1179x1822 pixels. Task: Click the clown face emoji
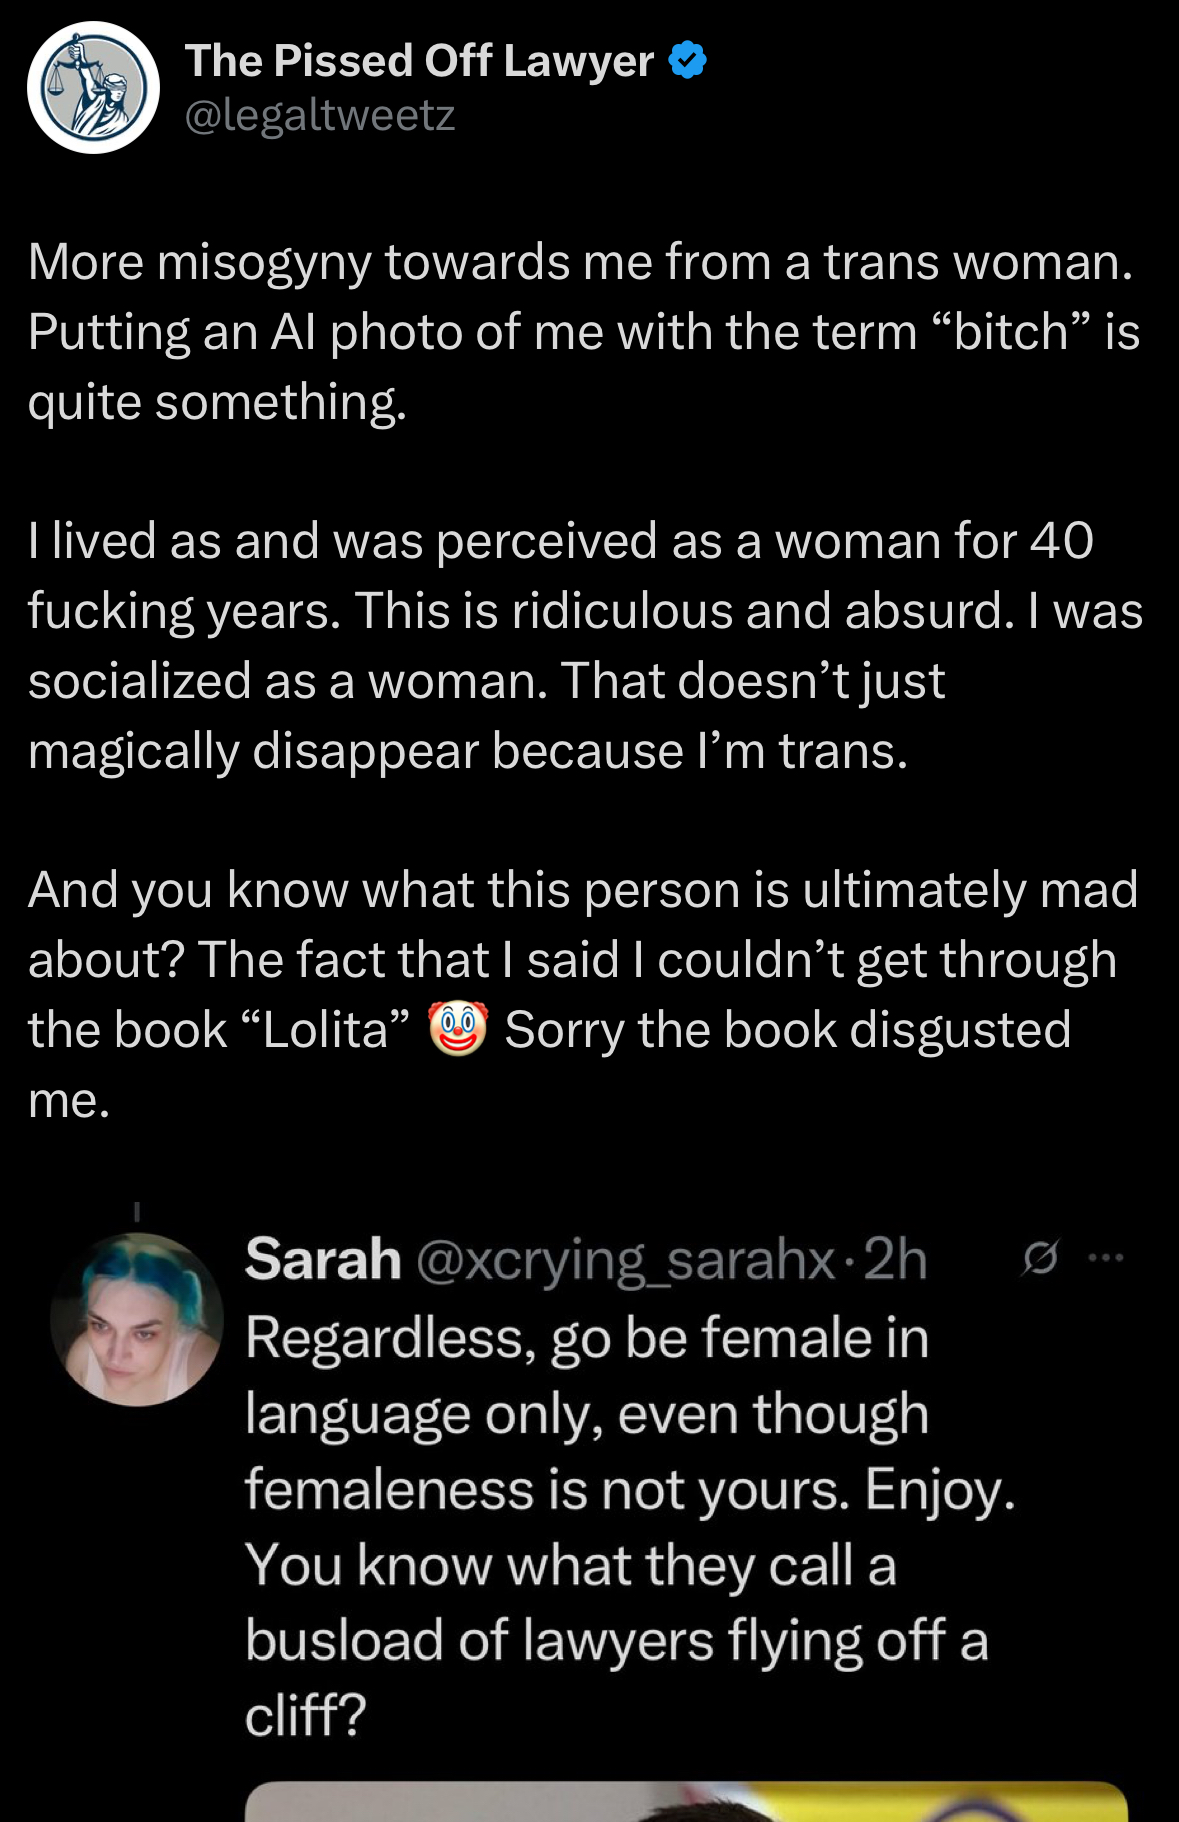click(x=458, y=1030)
